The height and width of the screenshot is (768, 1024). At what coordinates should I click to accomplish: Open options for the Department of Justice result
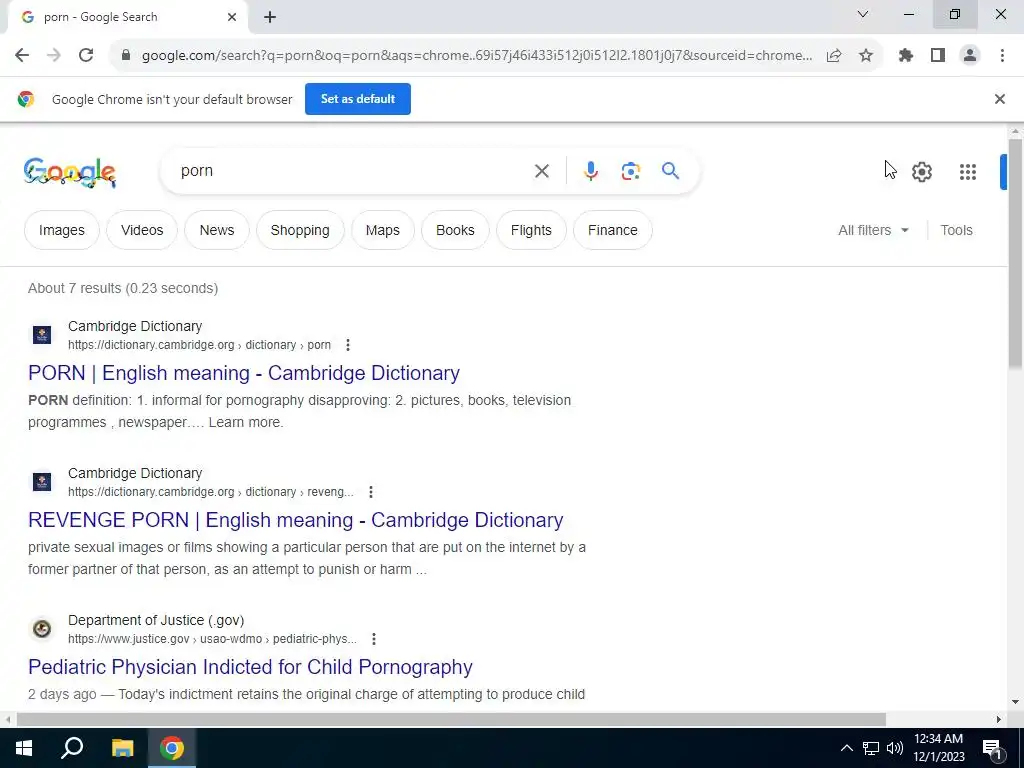[x=374, y=639]
